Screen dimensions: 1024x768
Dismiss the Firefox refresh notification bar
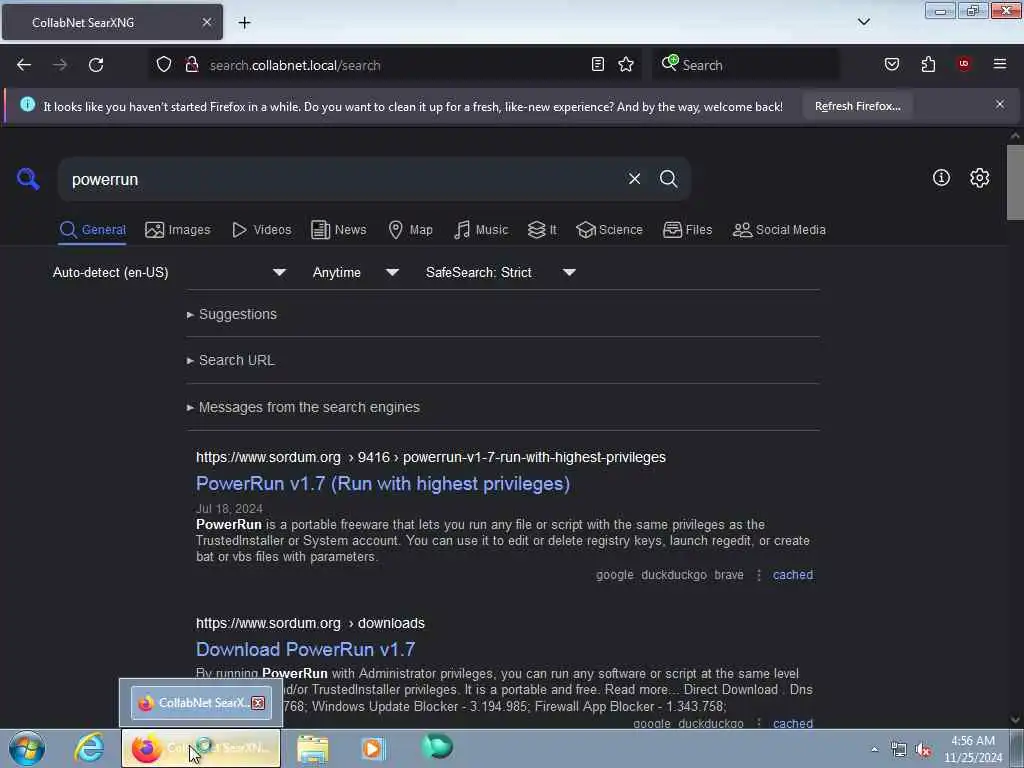coord(1000,104)
